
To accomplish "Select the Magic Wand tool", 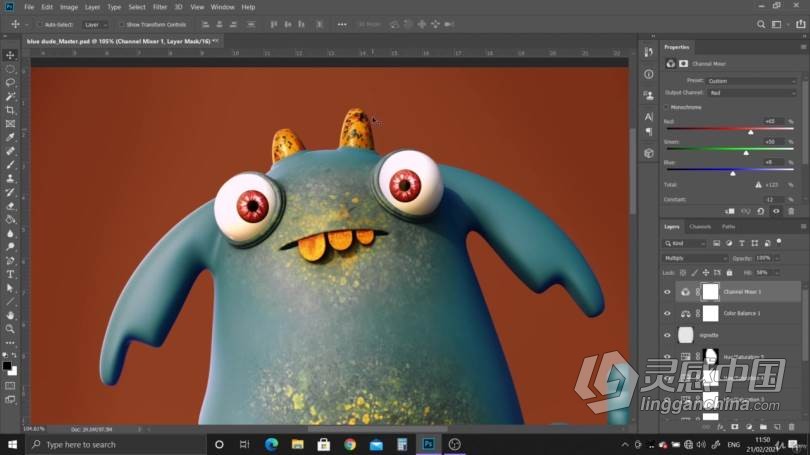I will [x=10, y=96].
